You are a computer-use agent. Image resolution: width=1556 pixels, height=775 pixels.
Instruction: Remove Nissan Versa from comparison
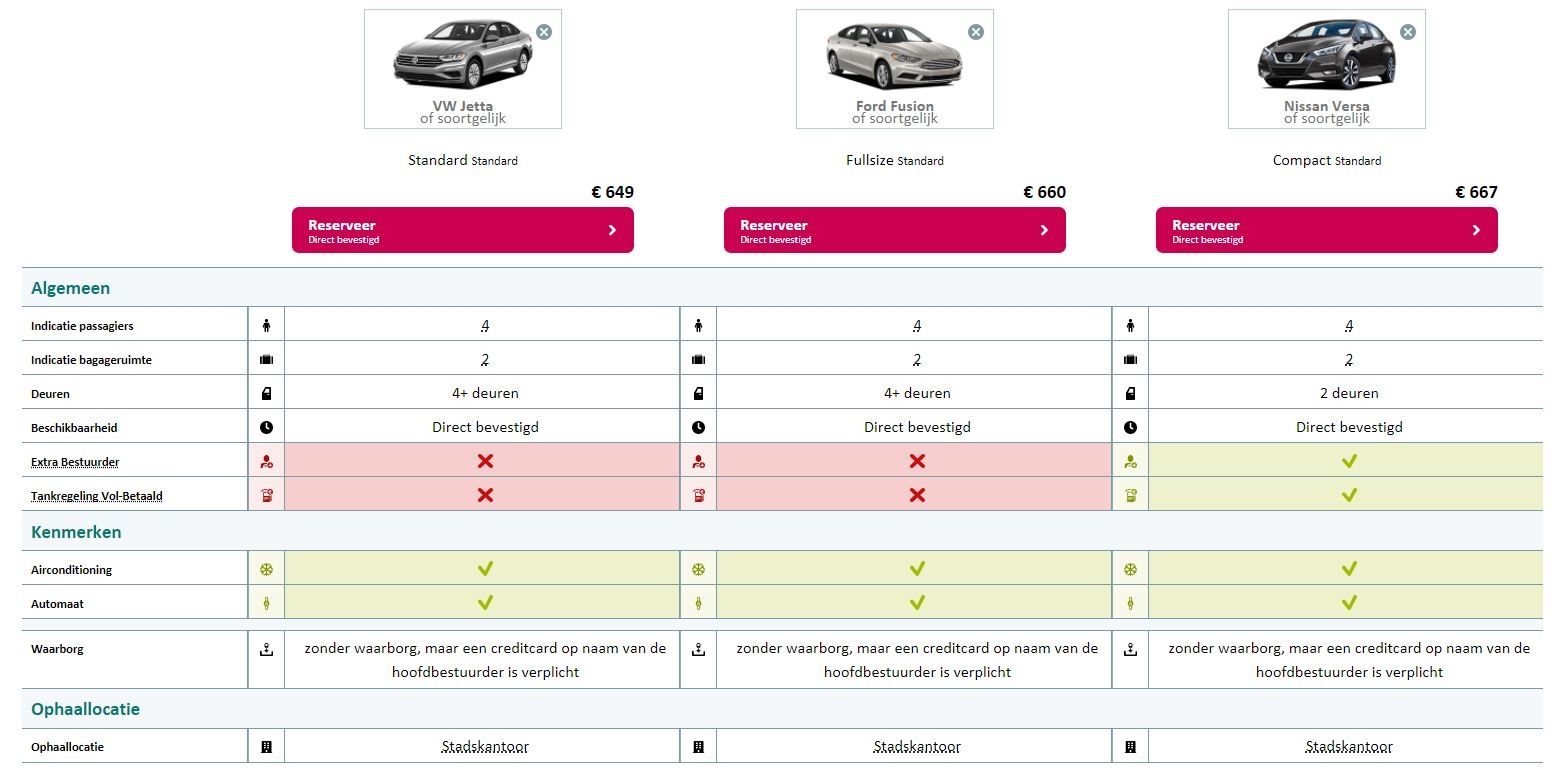tap(1408, 32)
